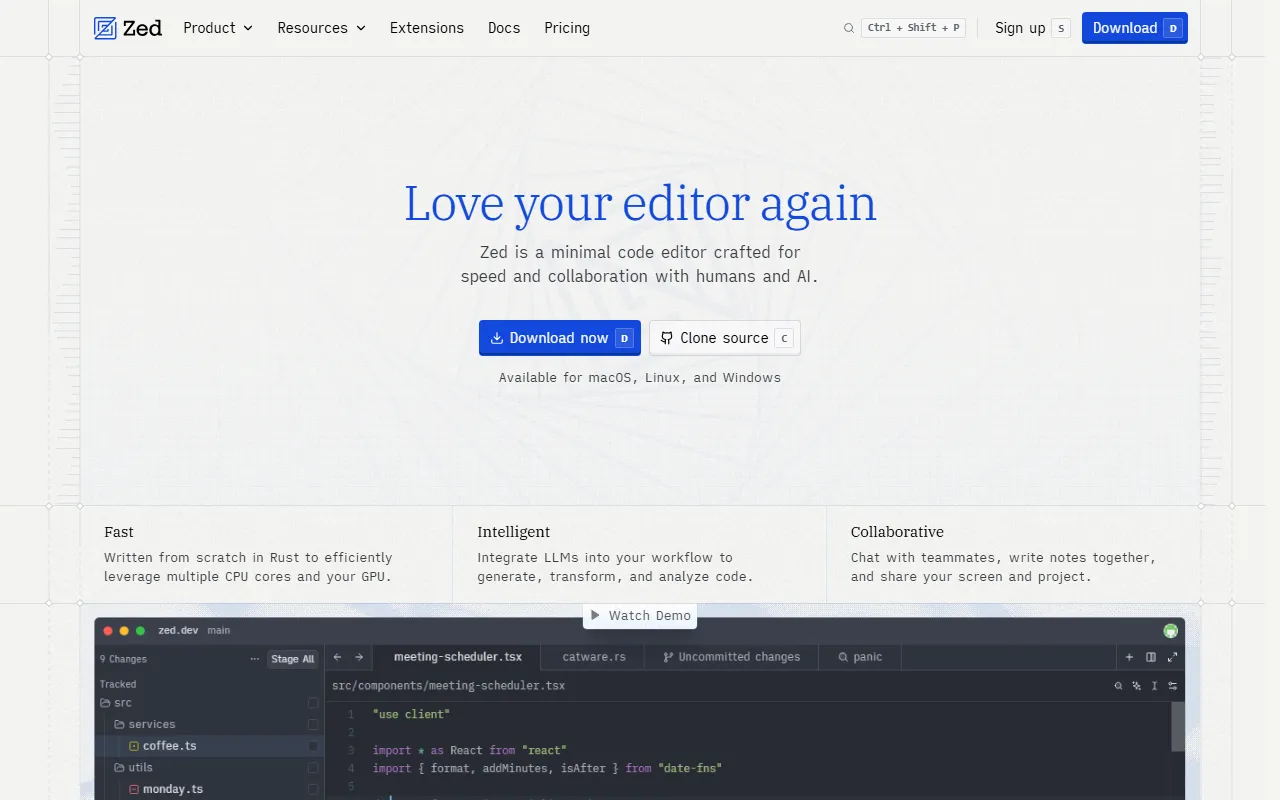Check the staging box for coffee.ts
This screenshot has width=1280, height=800.
tap(313, 746)
